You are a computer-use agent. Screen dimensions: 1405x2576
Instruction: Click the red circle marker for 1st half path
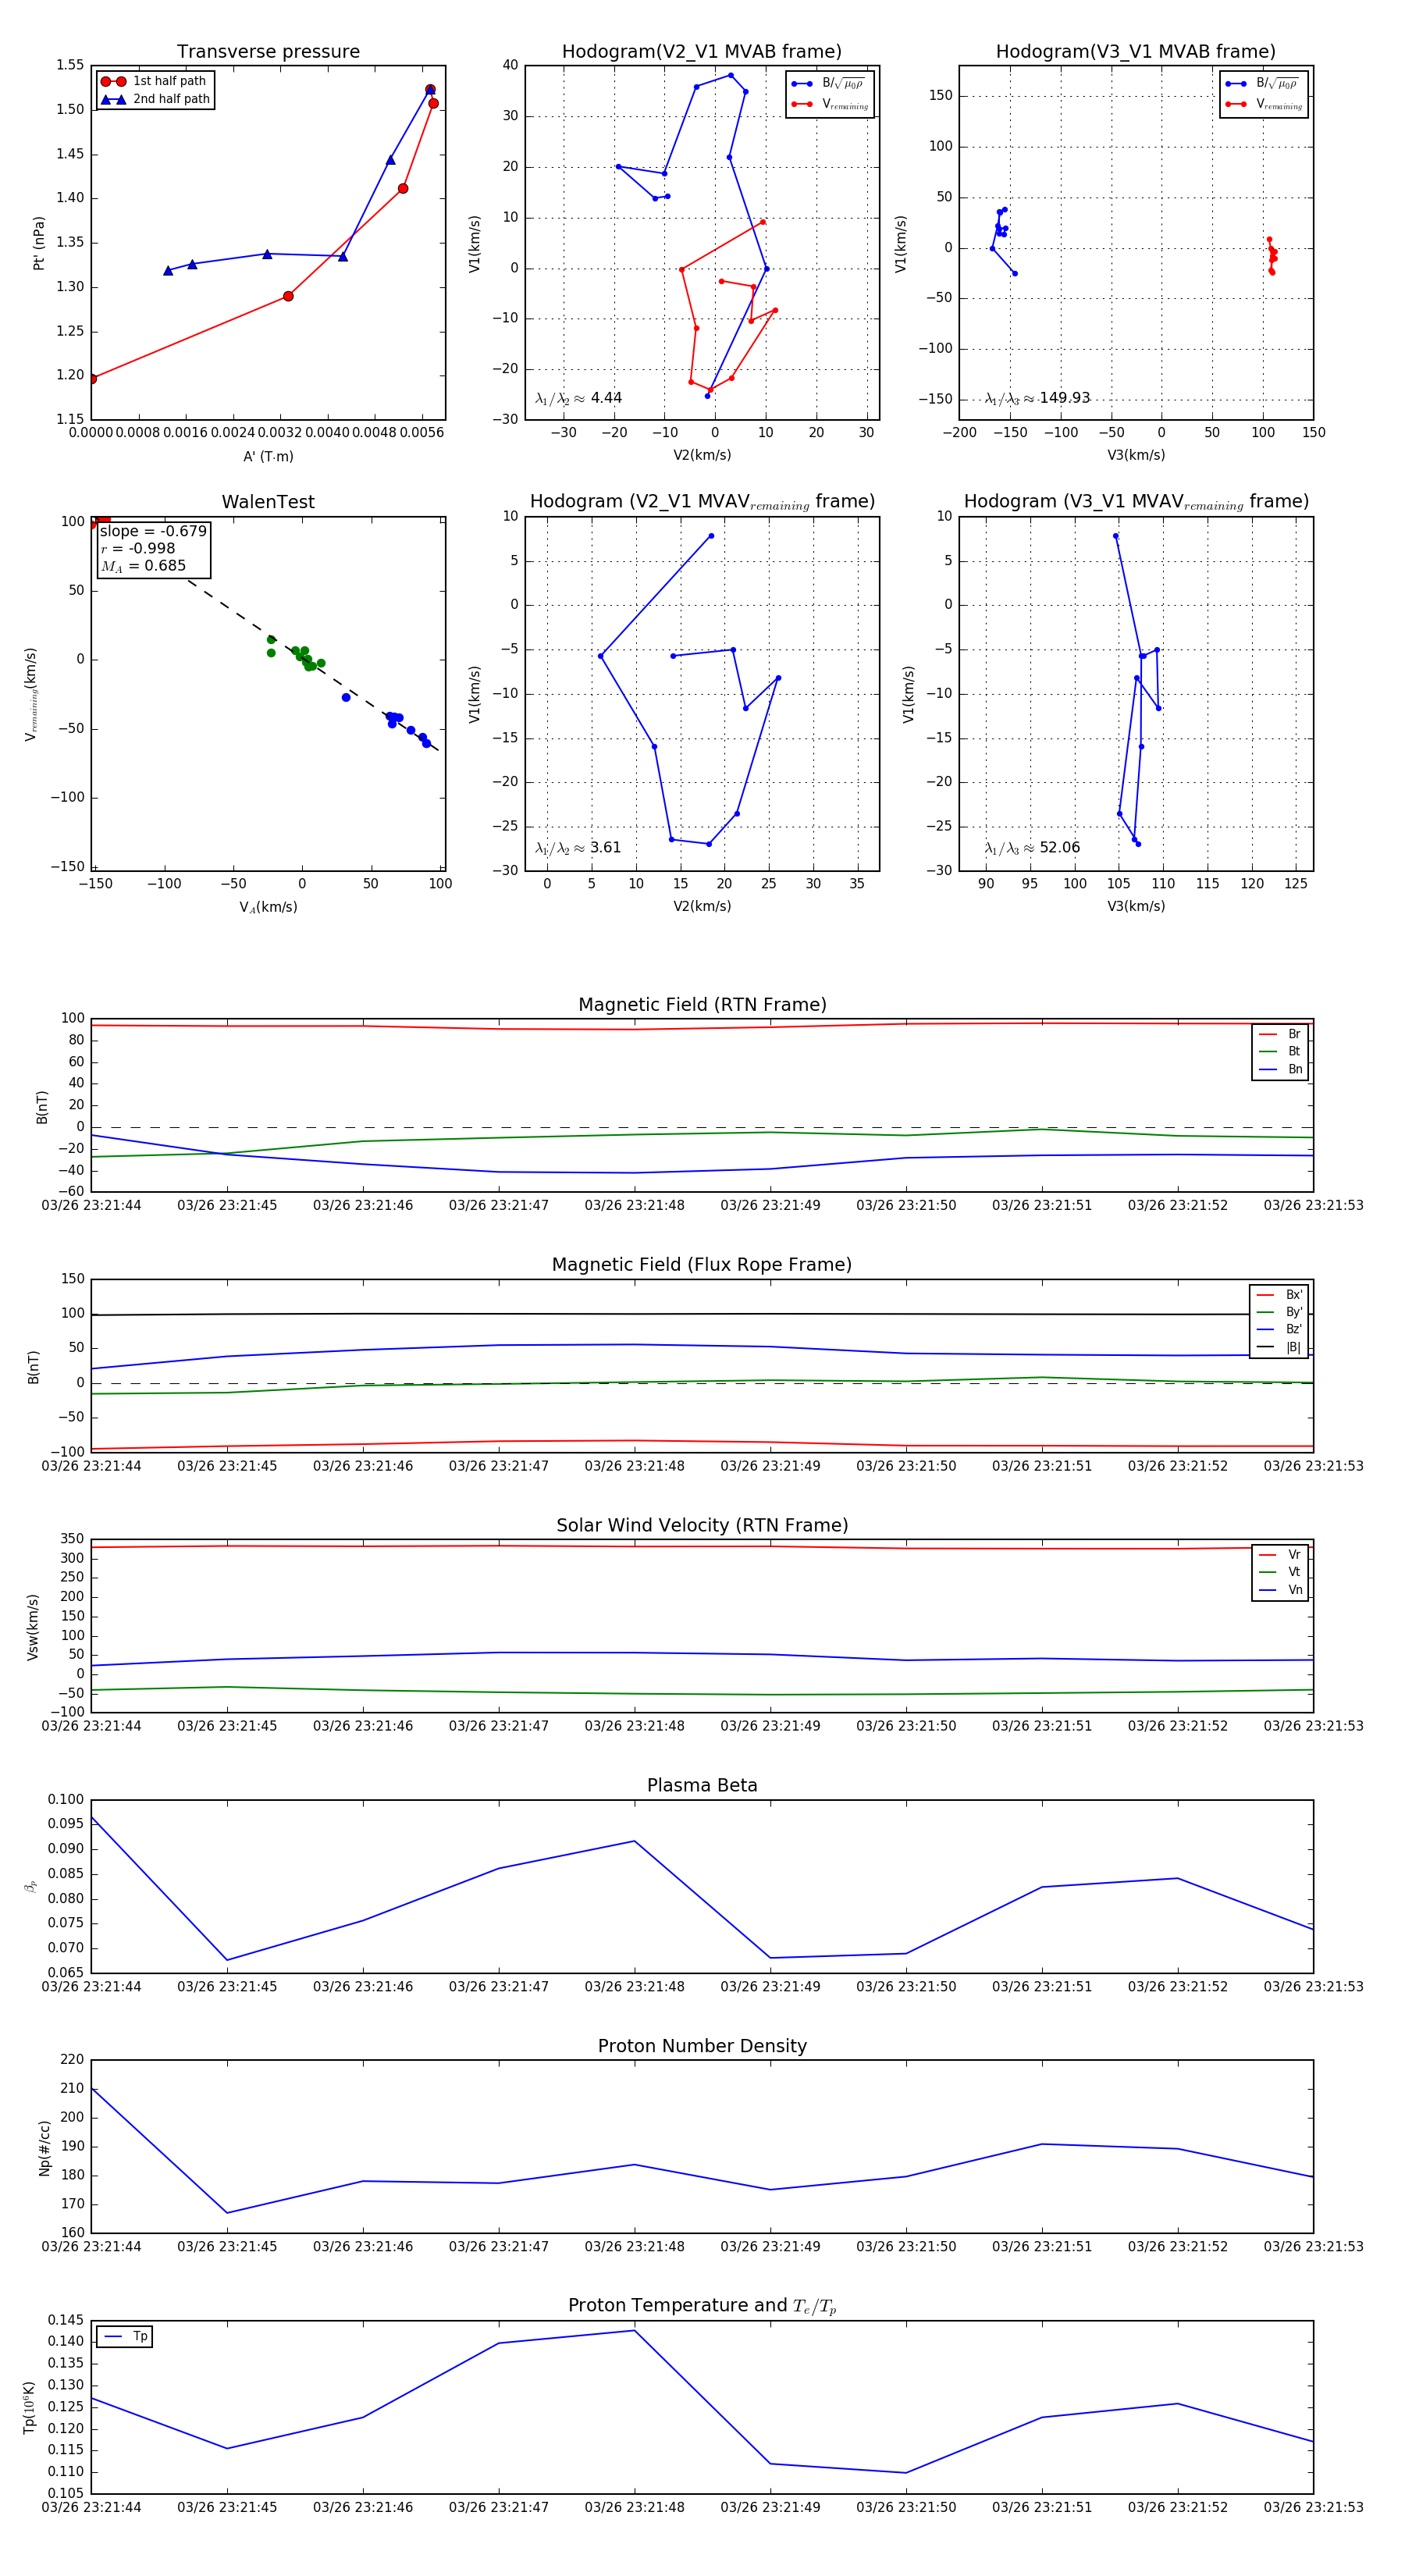pos(113,81)
